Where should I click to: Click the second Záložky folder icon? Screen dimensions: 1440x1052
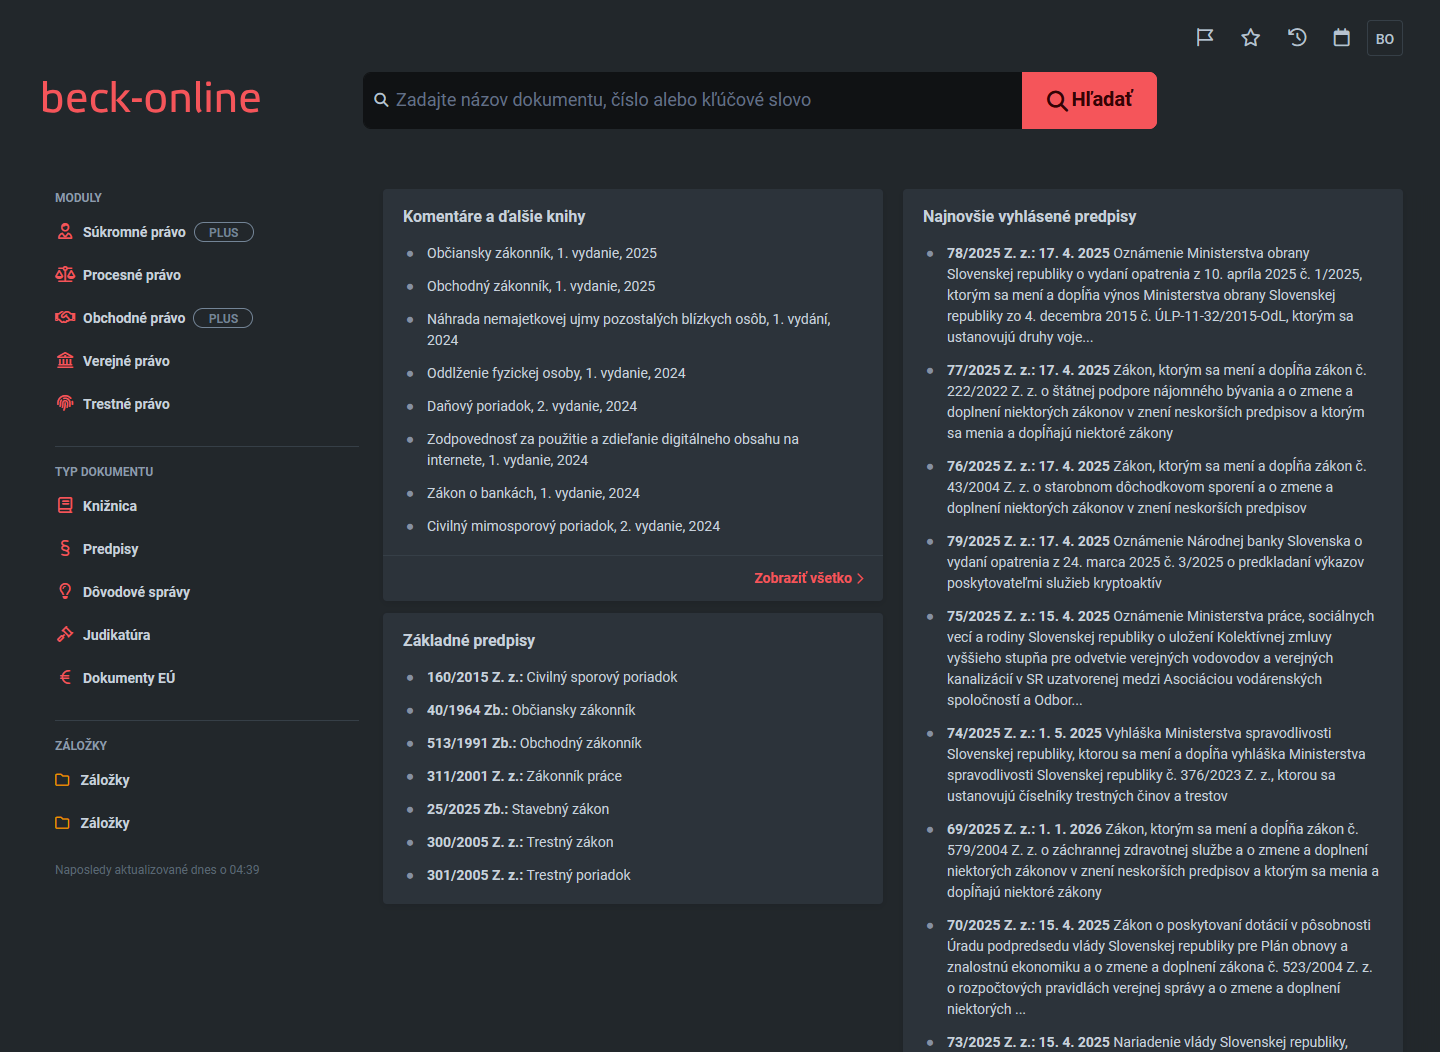click(x=62, y=823)
